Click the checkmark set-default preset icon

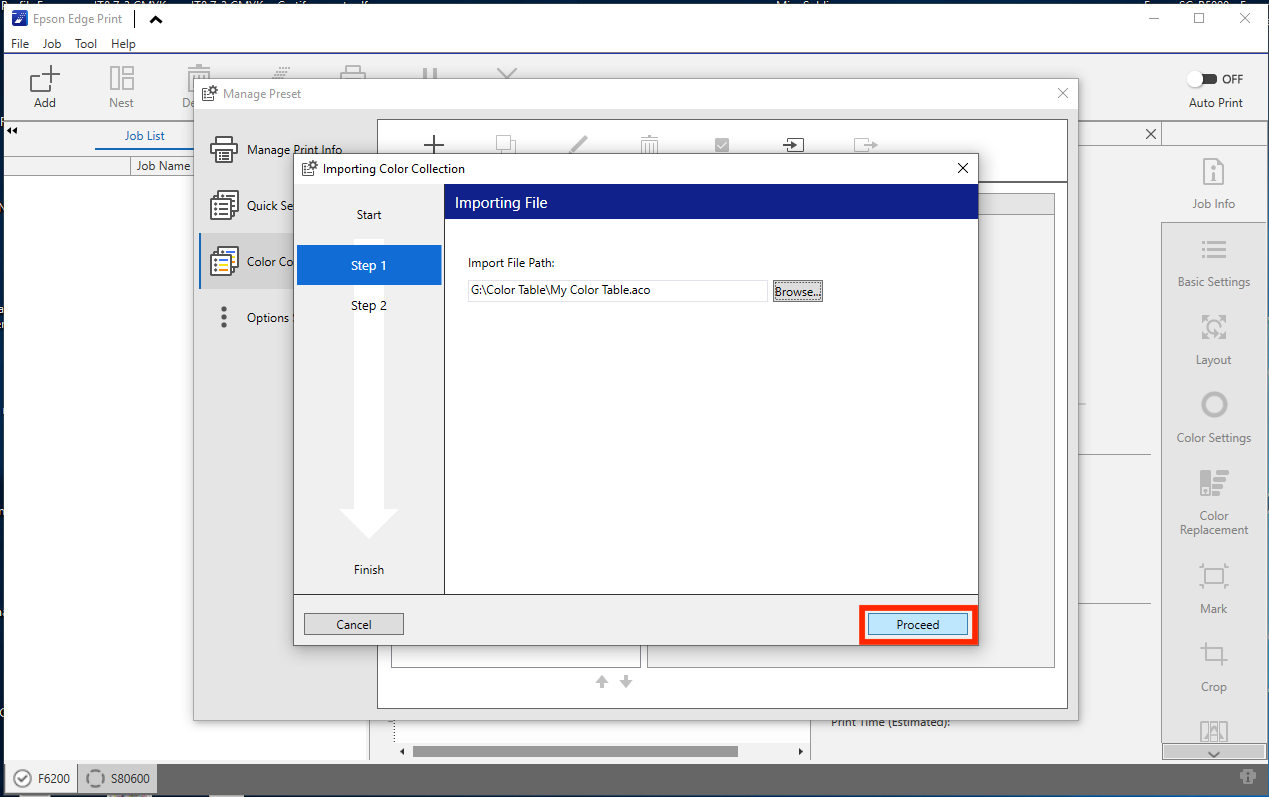tap(722, 145)
